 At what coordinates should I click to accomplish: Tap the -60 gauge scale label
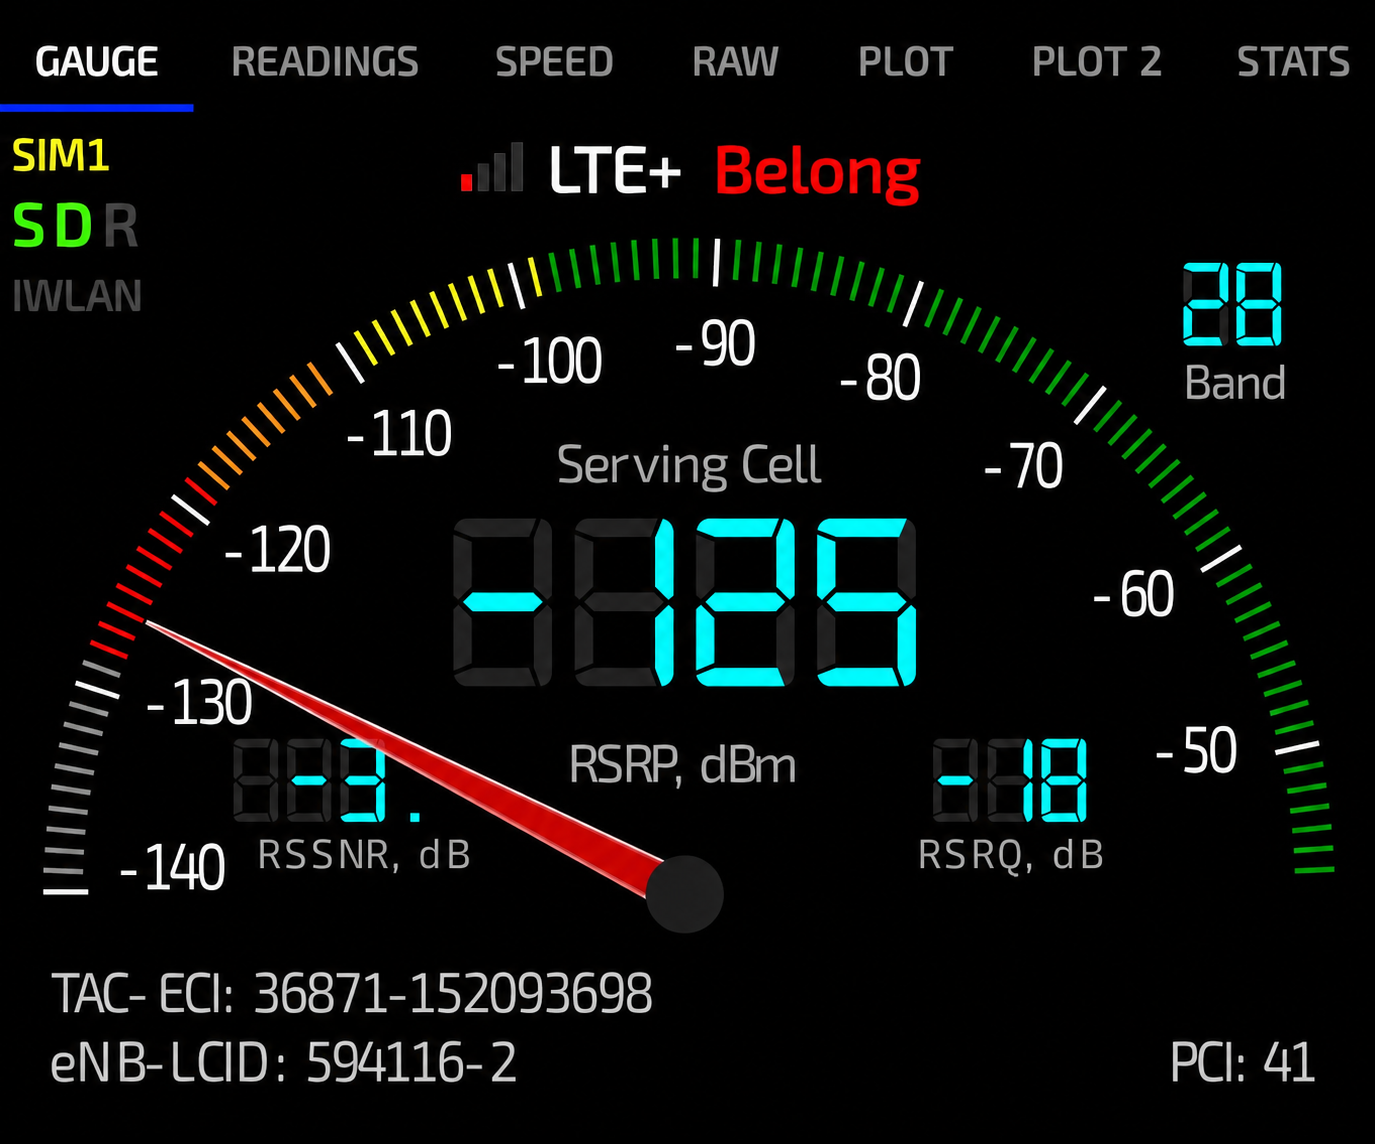click(1133, 595)
